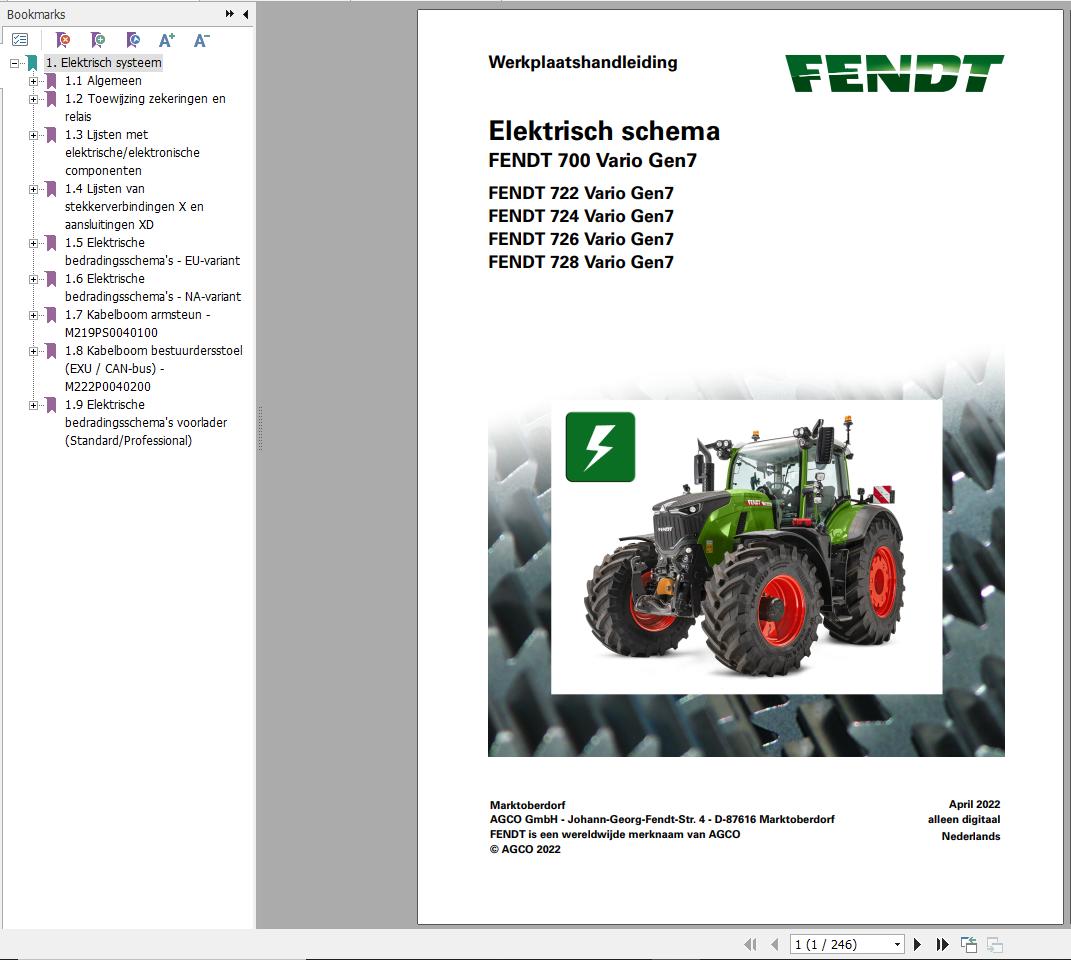This screenshot has height=960, width=1071.
Task: Click the bookmark icon beside 1.2 Toewijzing zekeringen
Action: (51, 99)
